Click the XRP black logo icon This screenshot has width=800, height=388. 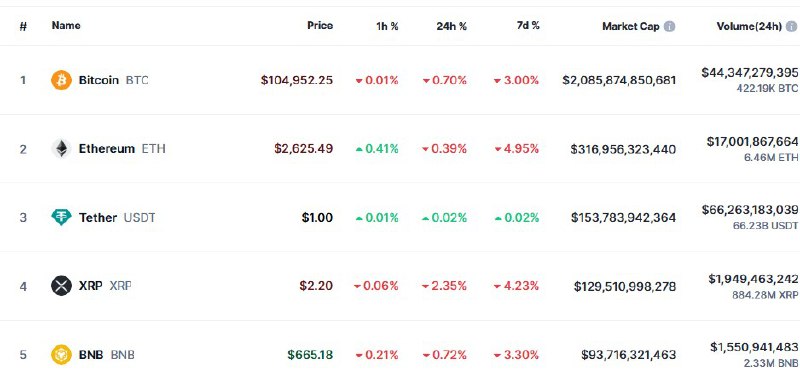point(61,286)
